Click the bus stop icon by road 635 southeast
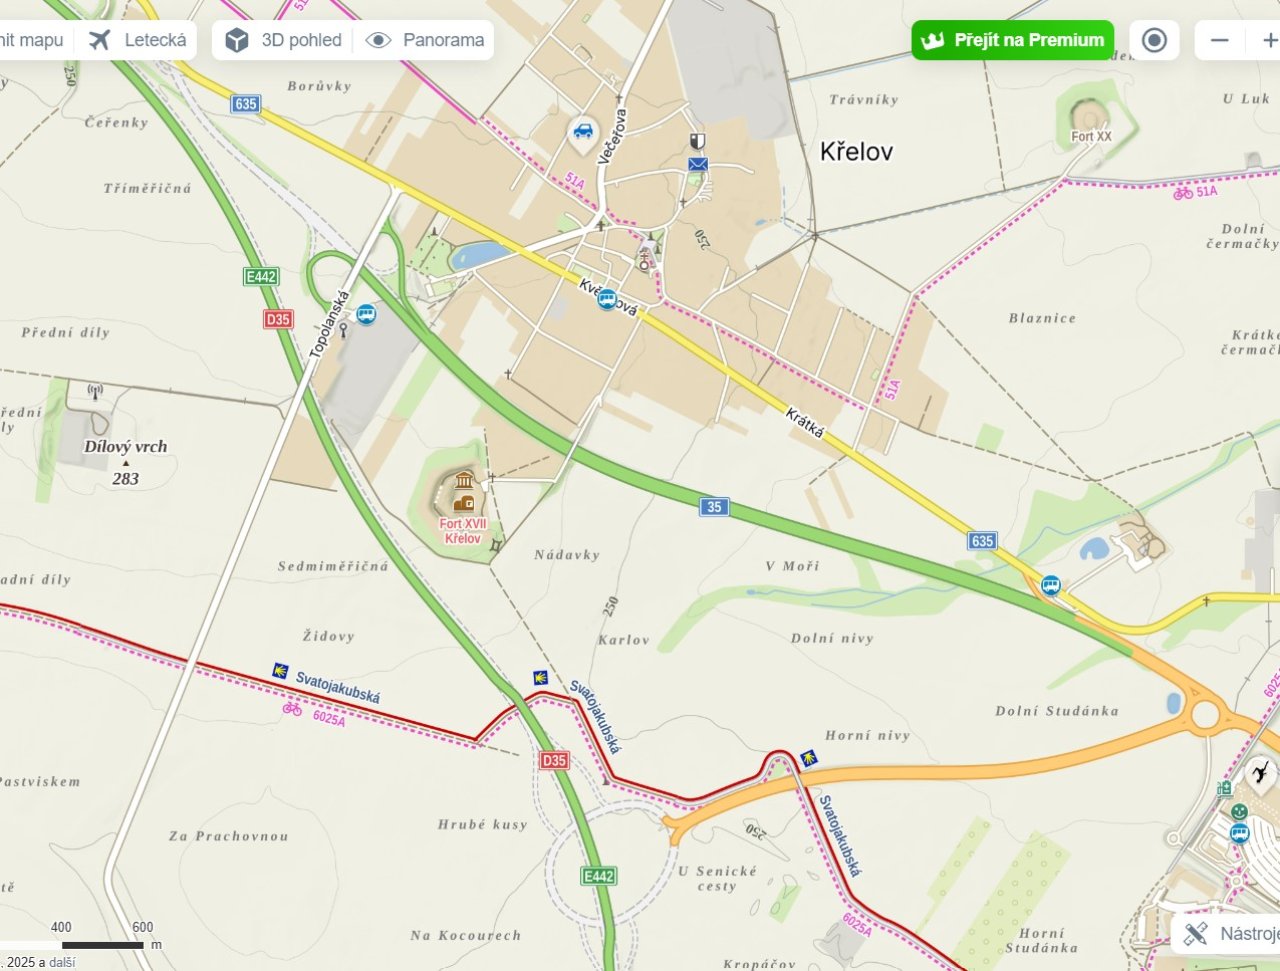This screenshot has height=971, width=1280. pos(1051,585)
